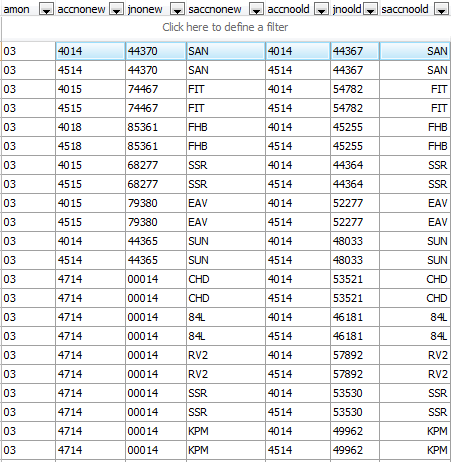This screenshot has height=462, width=451.
Task: Select jnoold cell 53521 with accnoold 4014
Action: [x=355, y=279]
